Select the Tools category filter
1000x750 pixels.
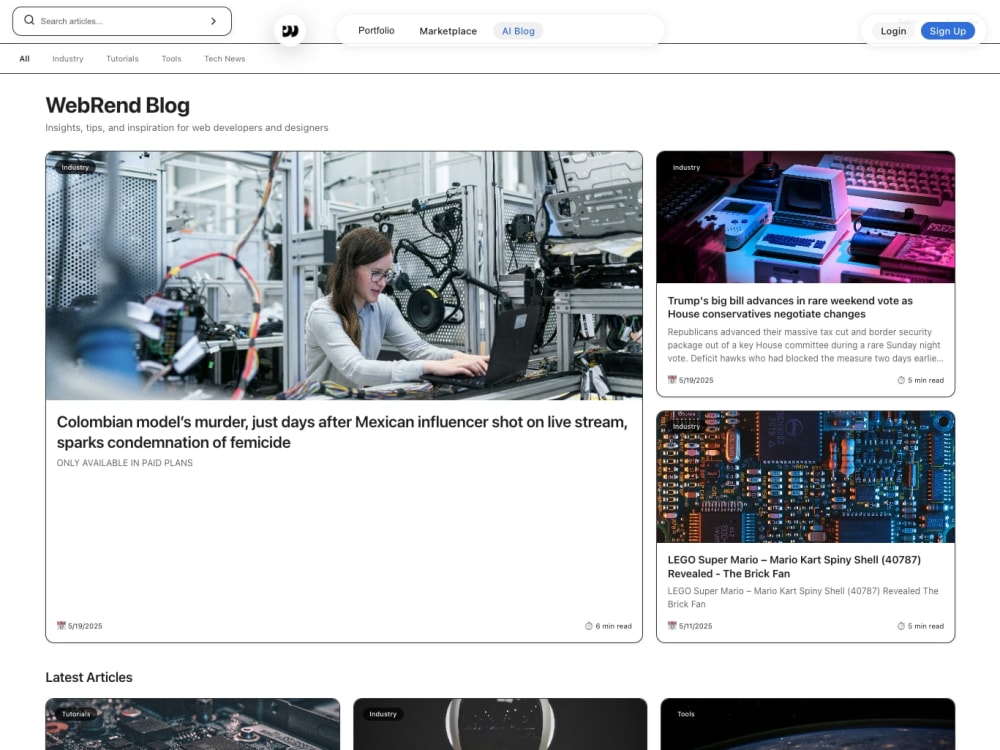[172, 59]
